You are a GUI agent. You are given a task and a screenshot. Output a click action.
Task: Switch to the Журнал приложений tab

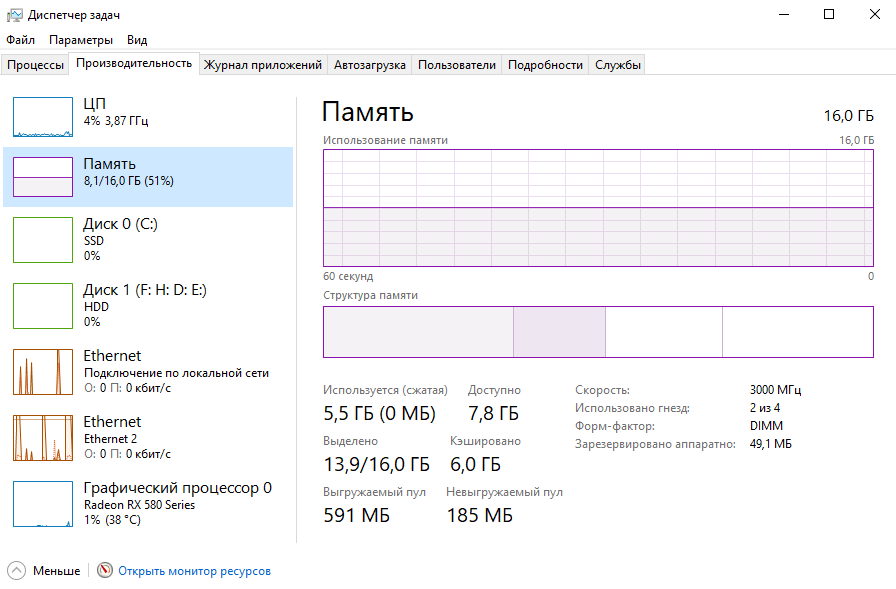click(x=263, y=65)
